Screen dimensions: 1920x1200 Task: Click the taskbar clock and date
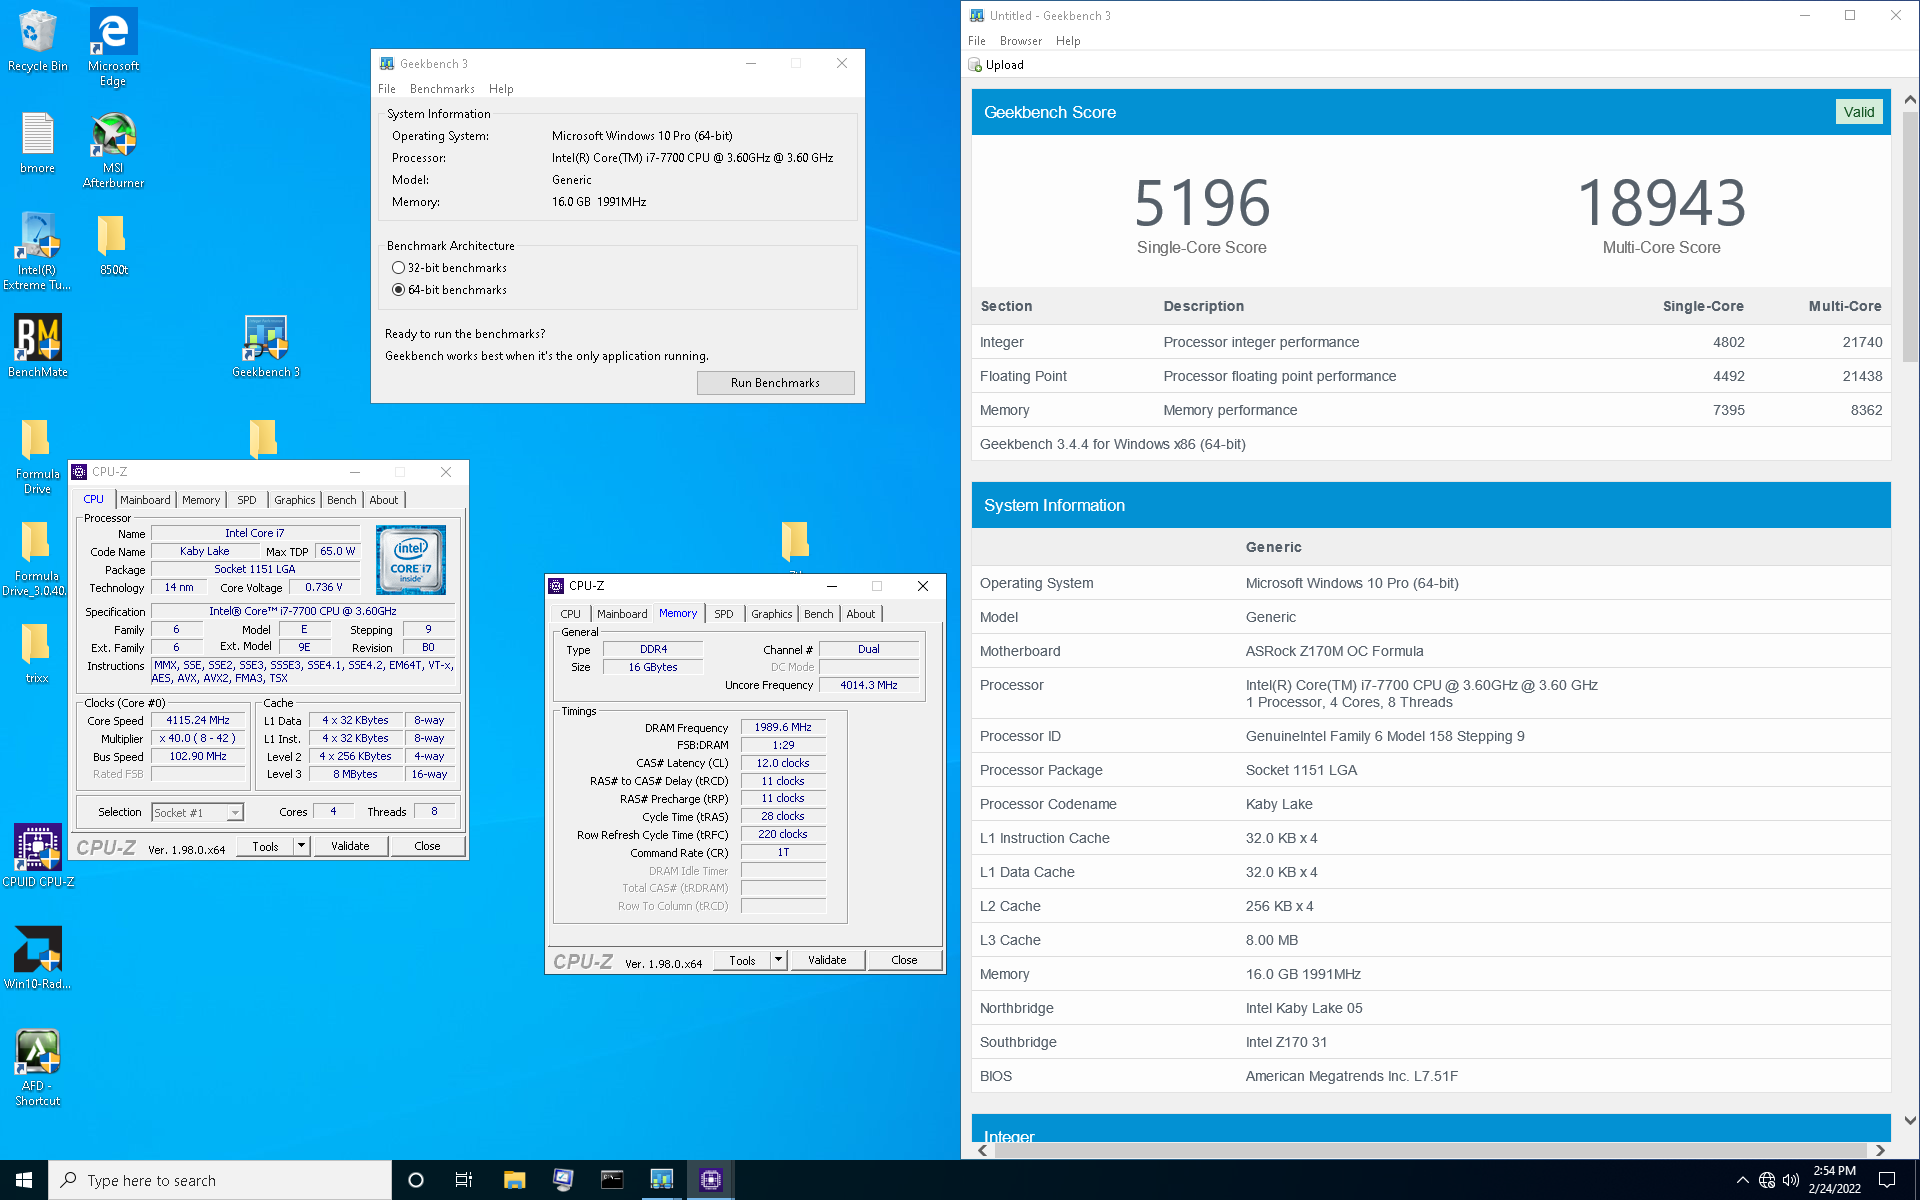tap(1834, 1180)
